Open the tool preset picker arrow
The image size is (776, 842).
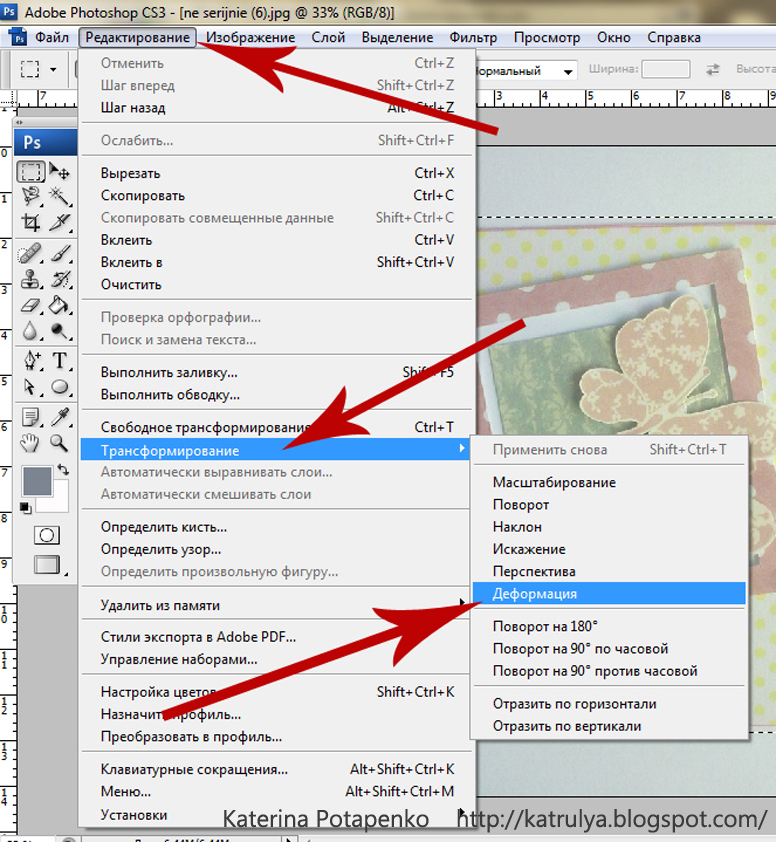(53, 69)
